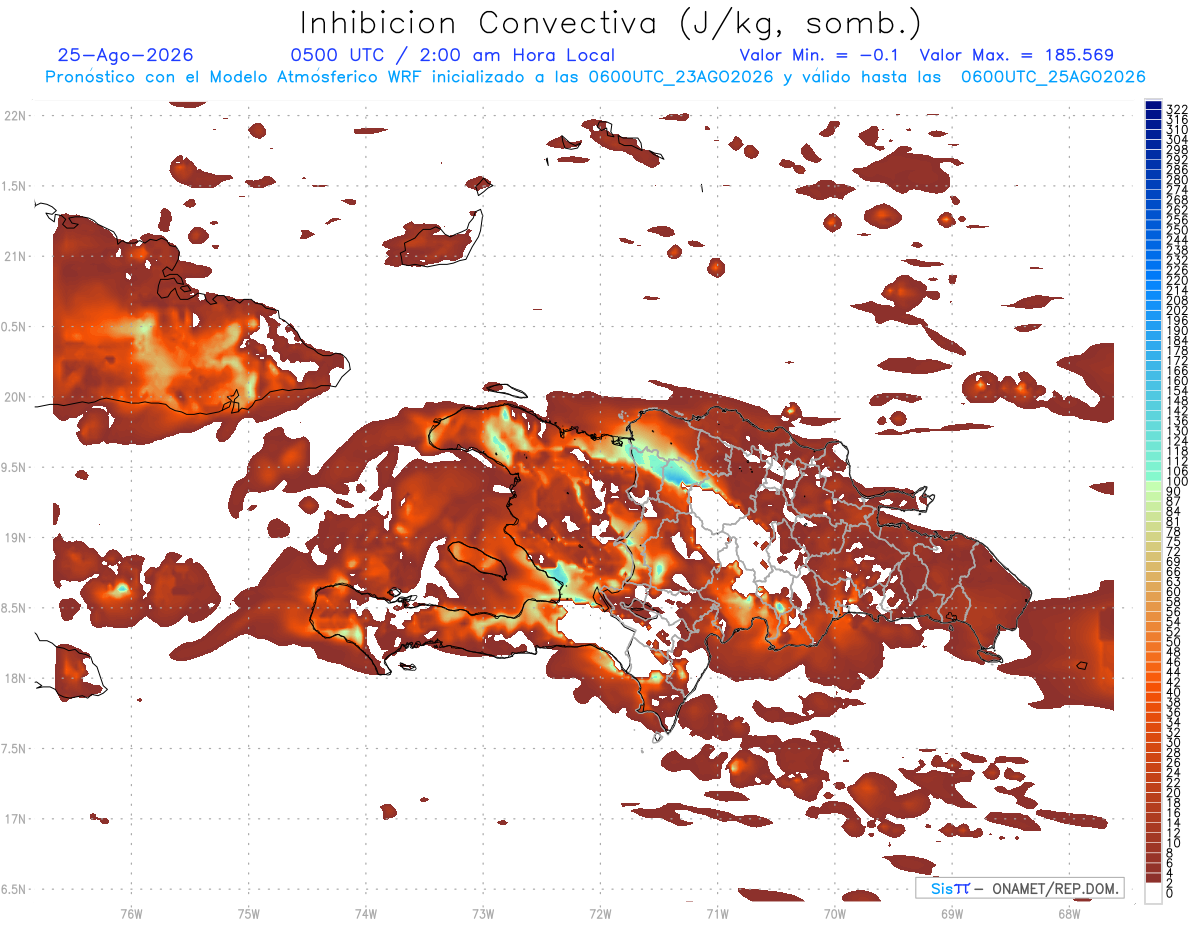Click the "0" value at color scale bottom
The width and height of the screenshot is (1200, 927).
coord(1170,895)
